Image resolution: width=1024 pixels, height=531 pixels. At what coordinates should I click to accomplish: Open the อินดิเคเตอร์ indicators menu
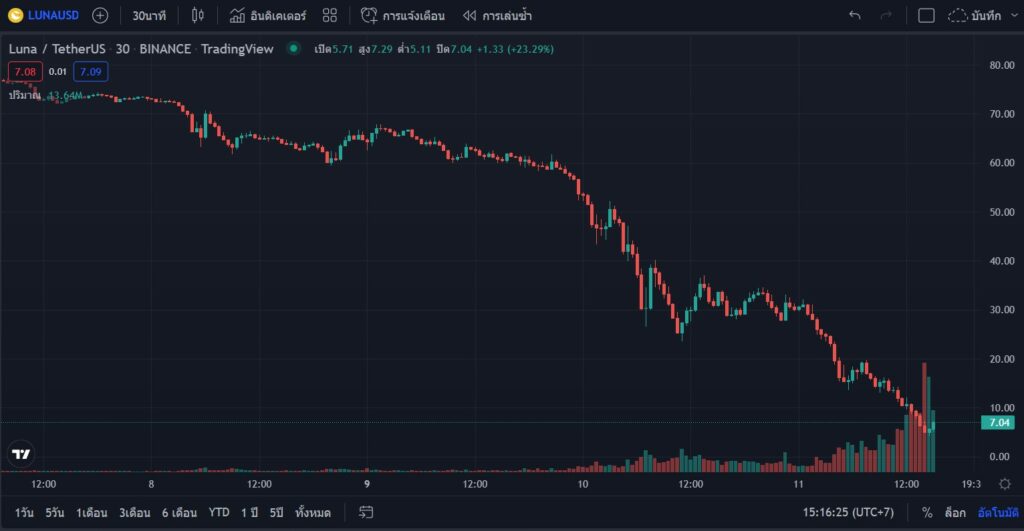click(x=268, y=15)
